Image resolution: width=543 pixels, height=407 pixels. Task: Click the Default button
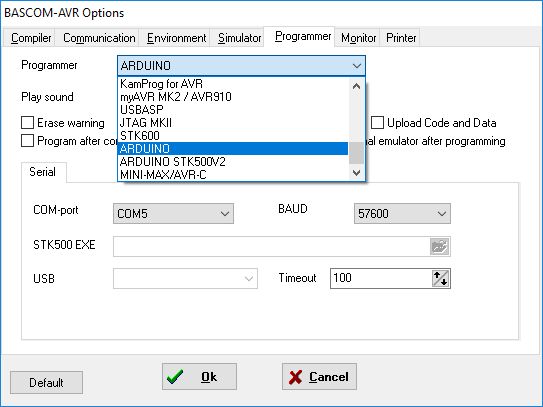(x=46, y=382)
